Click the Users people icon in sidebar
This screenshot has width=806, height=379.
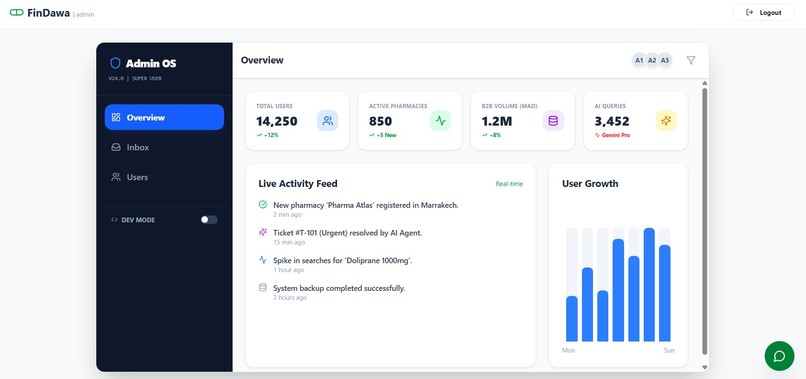point(116,177)
